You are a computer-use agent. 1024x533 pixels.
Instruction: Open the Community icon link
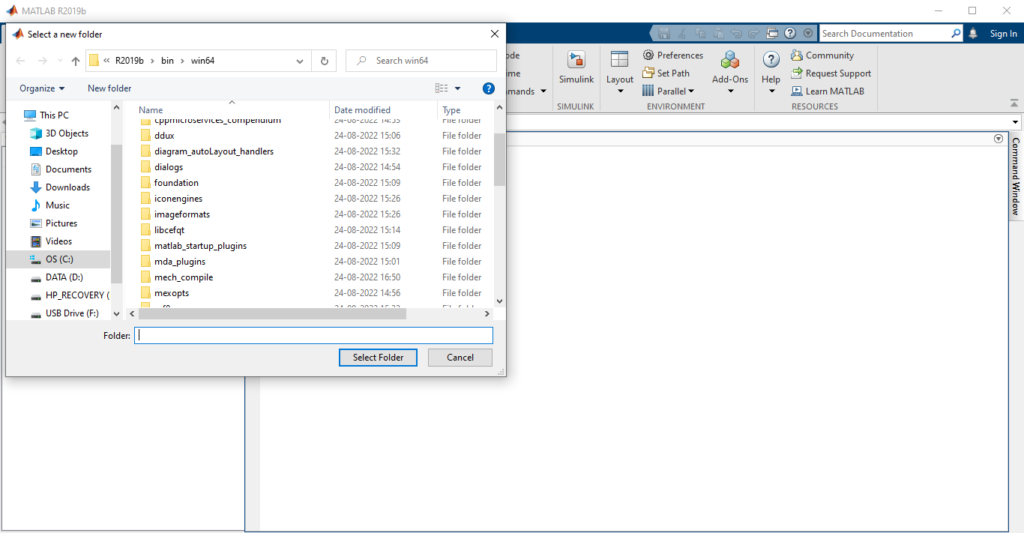tap(796, 55)
